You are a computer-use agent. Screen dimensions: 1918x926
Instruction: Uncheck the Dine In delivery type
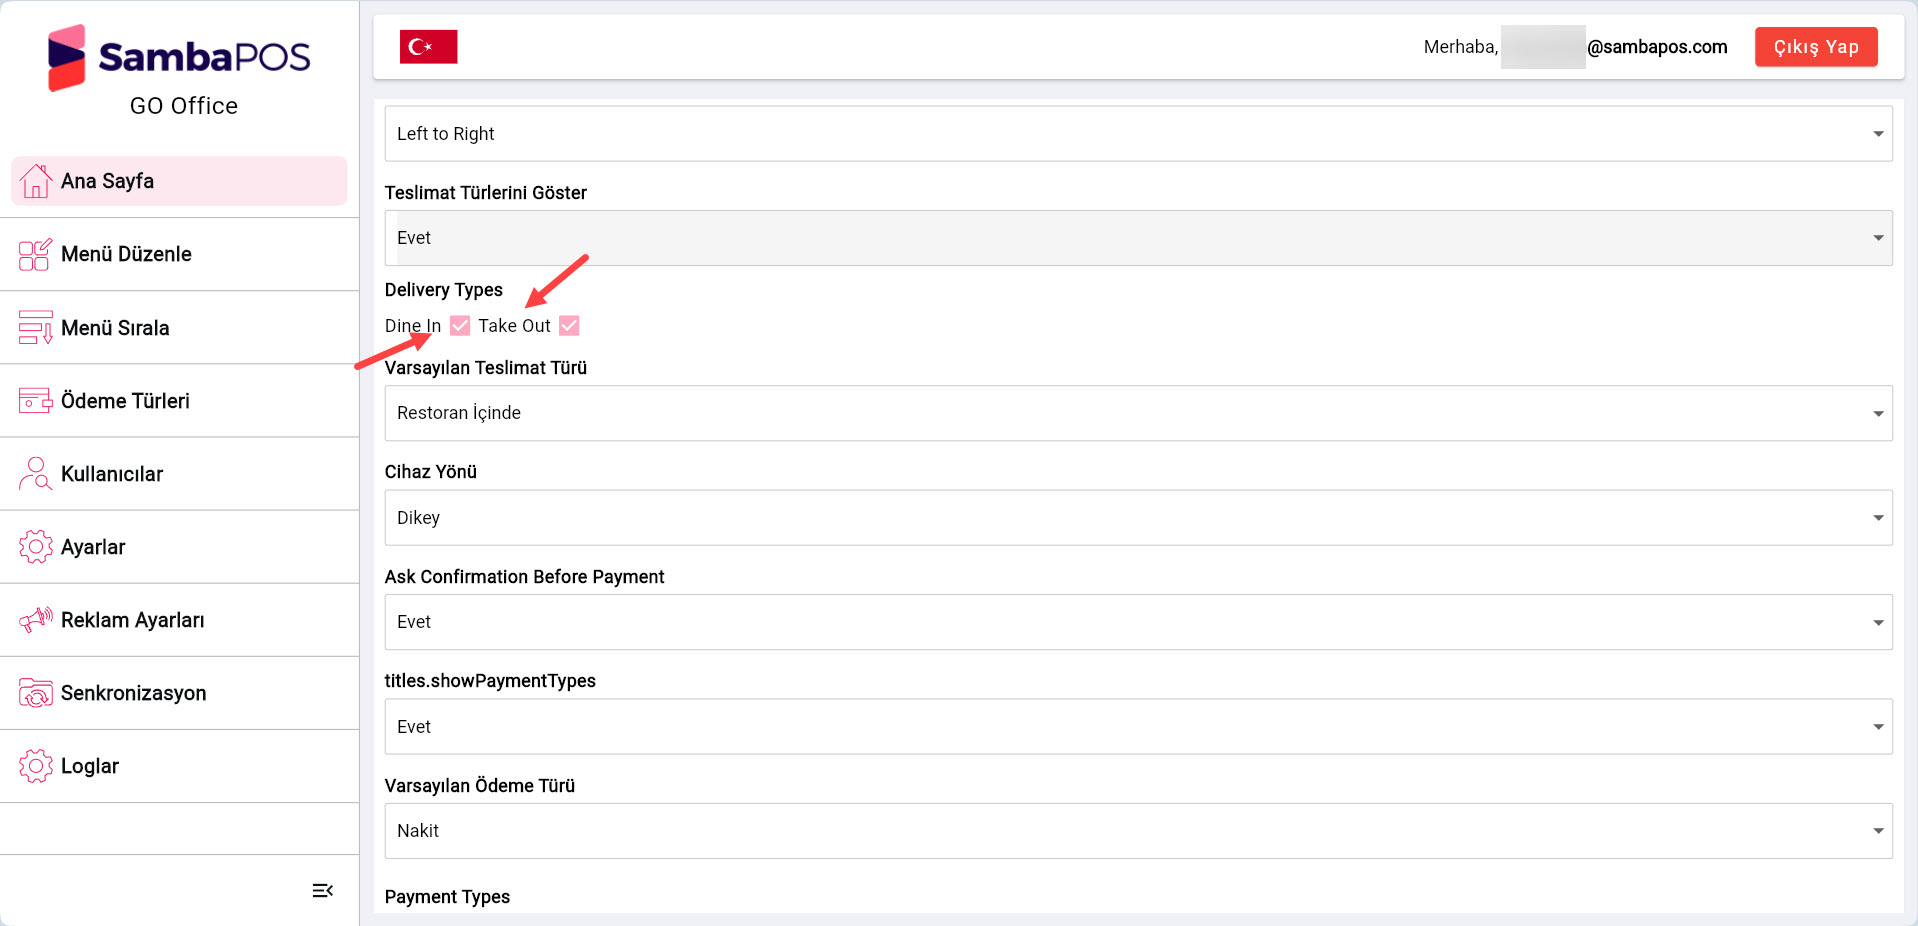click(459, 325)
